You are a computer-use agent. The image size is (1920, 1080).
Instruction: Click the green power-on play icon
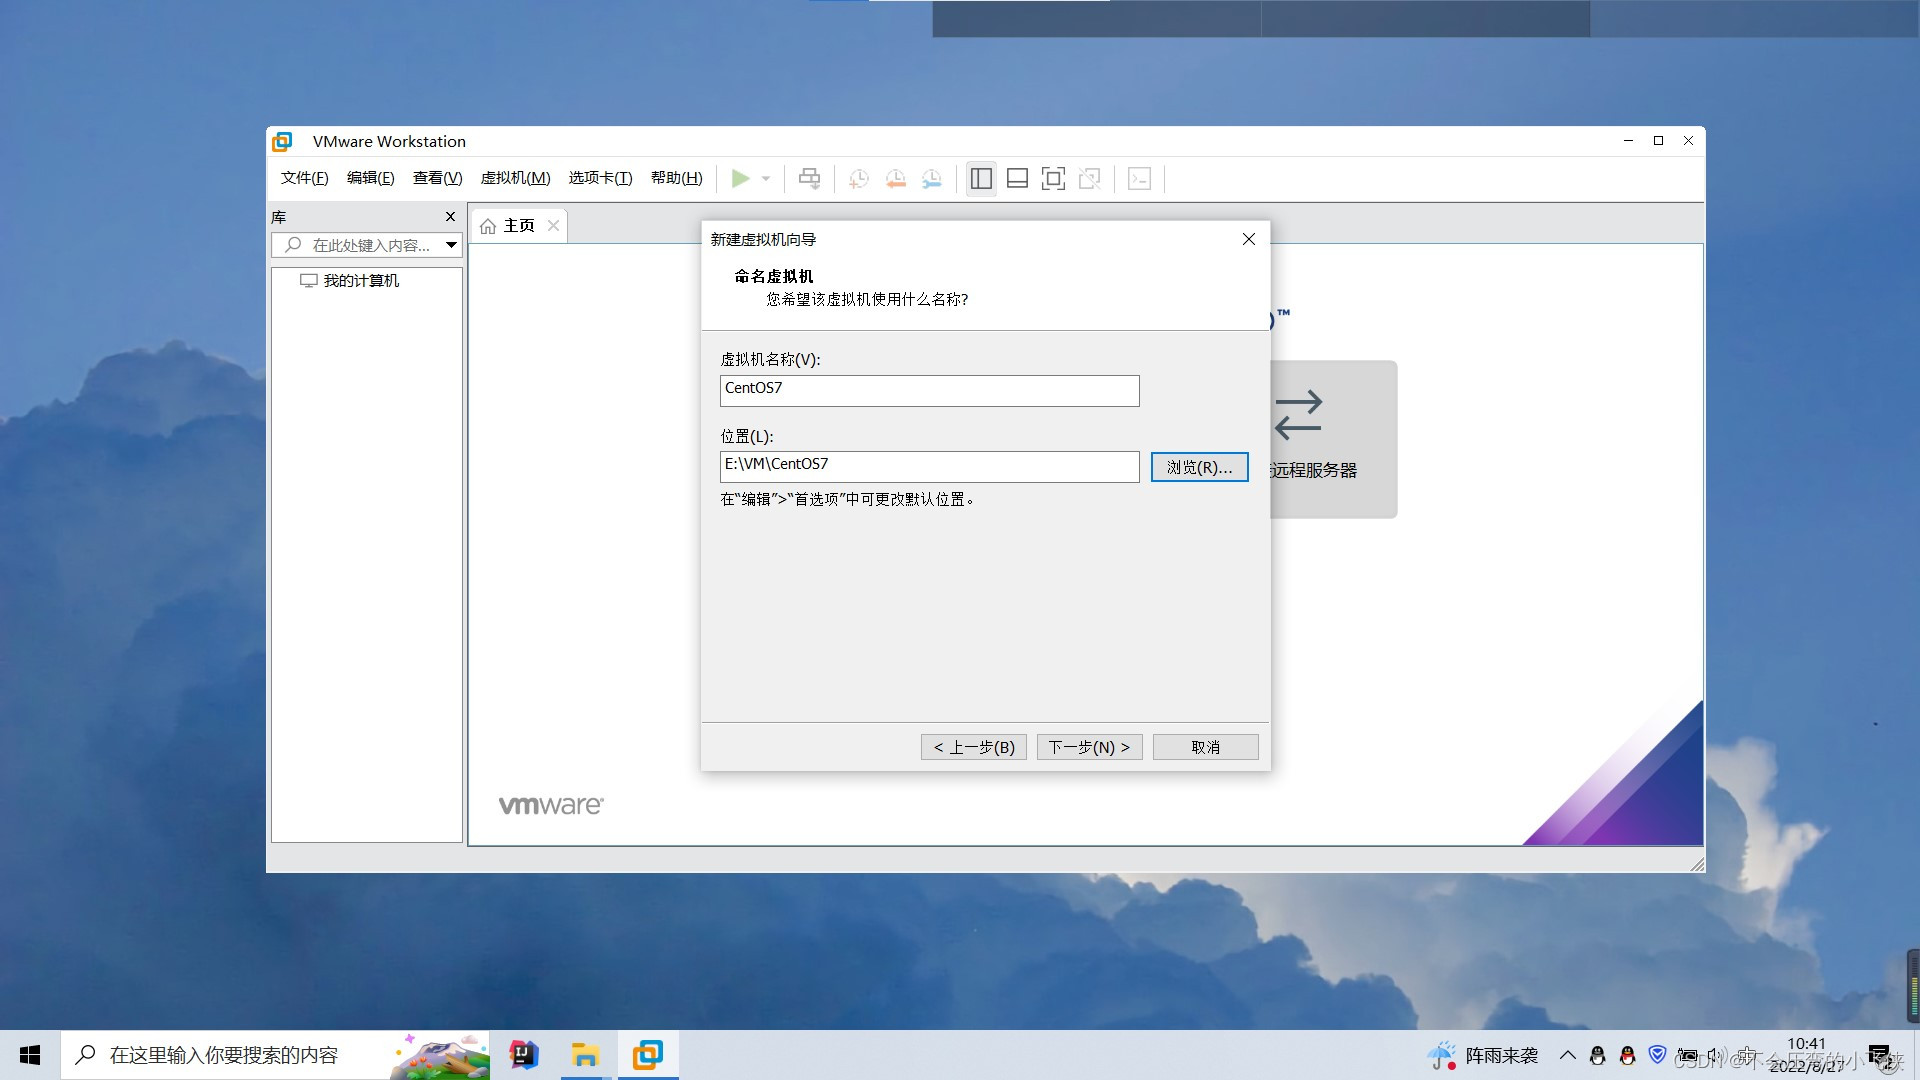pyautogui.click(x=740, y=178)
